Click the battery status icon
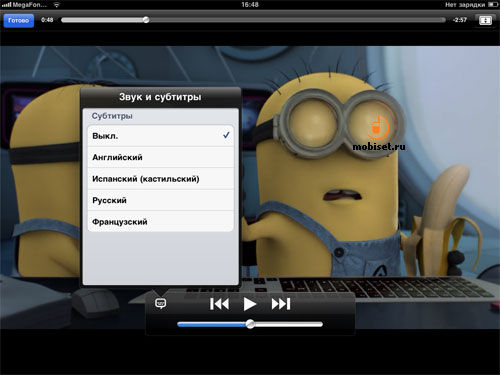 (x=493, y=5)
